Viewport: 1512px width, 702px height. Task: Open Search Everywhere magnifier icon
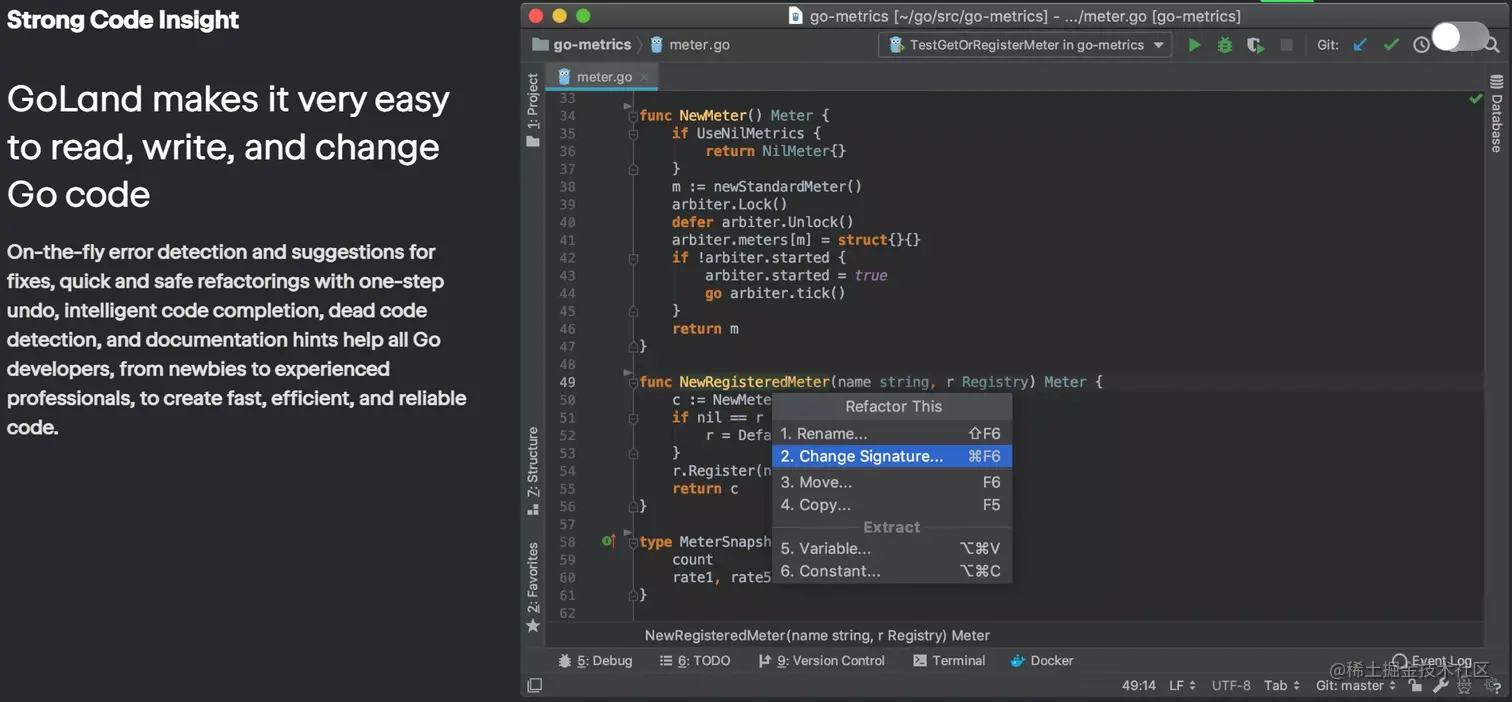pos(1491,45)
